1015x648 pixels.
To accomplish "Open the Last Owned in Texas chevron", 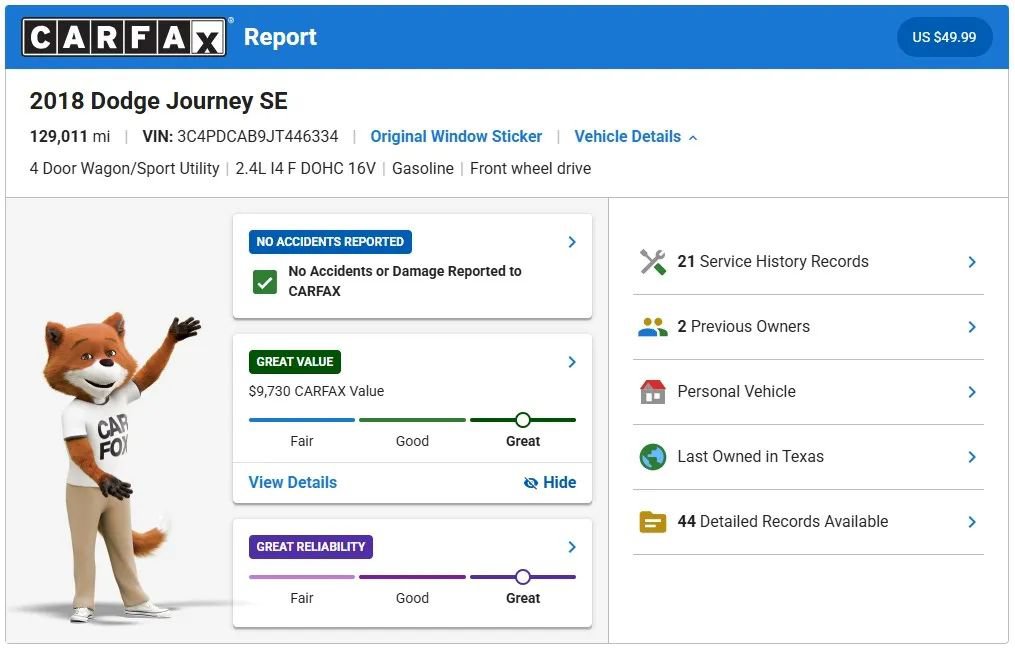I will pyautogui.click(x=972, y=457).
